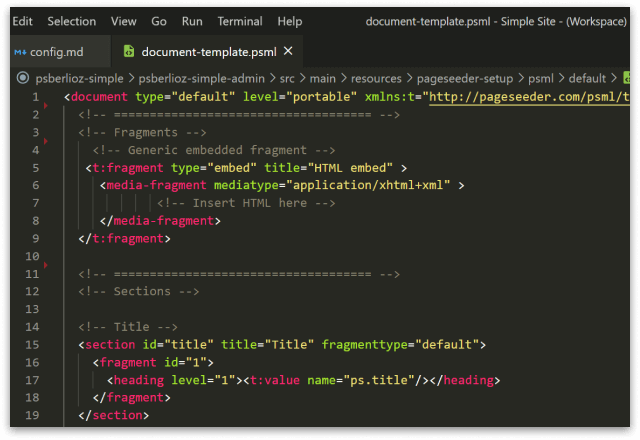
Task: Click the red marker beside line 10
Action: pos(45,265)
